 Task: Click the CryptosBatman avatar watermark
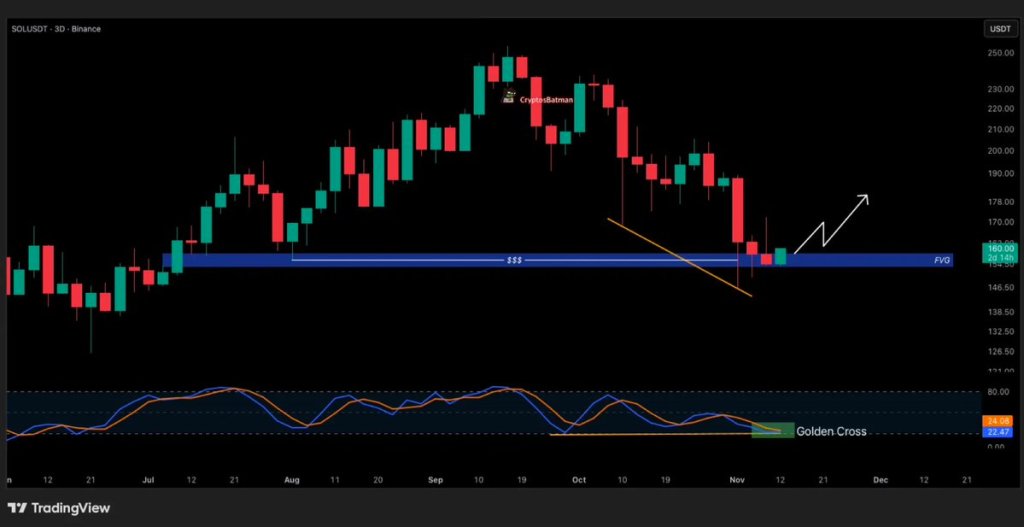(509, 97)
